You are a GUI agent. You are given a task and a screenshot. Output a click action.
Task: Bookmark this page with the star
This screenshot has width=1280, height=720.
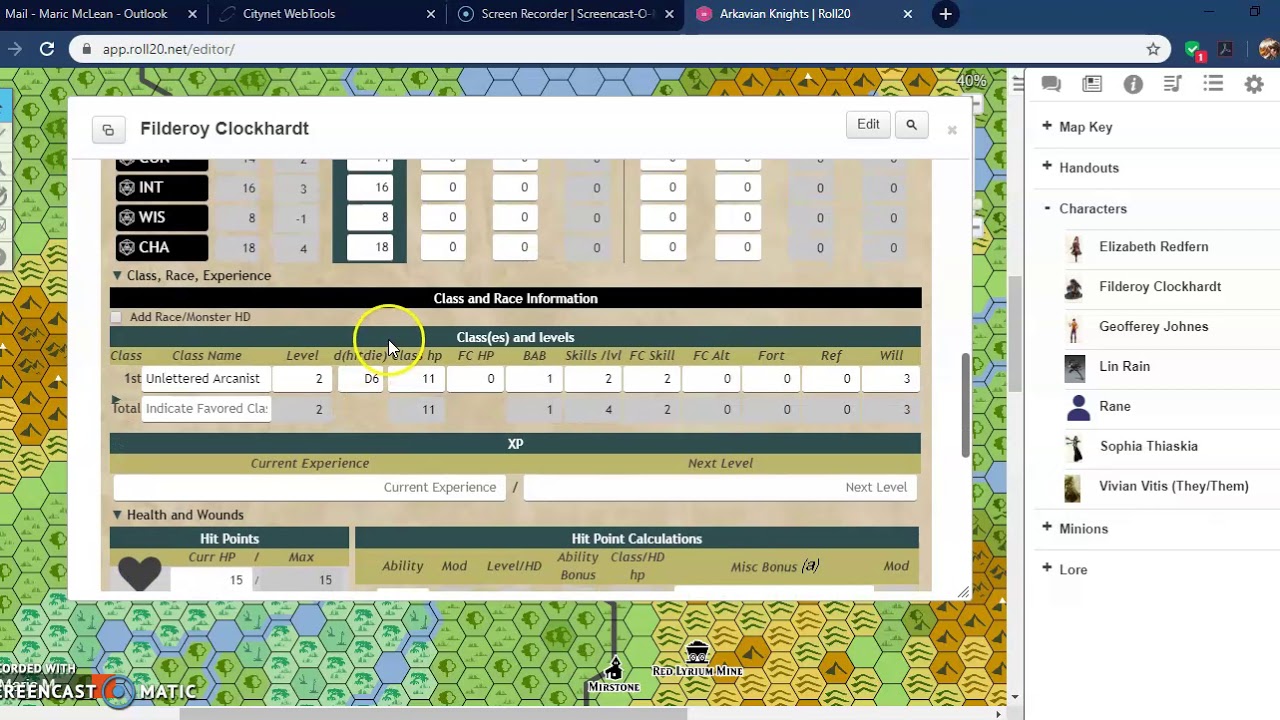click(x=1153, y=48)
